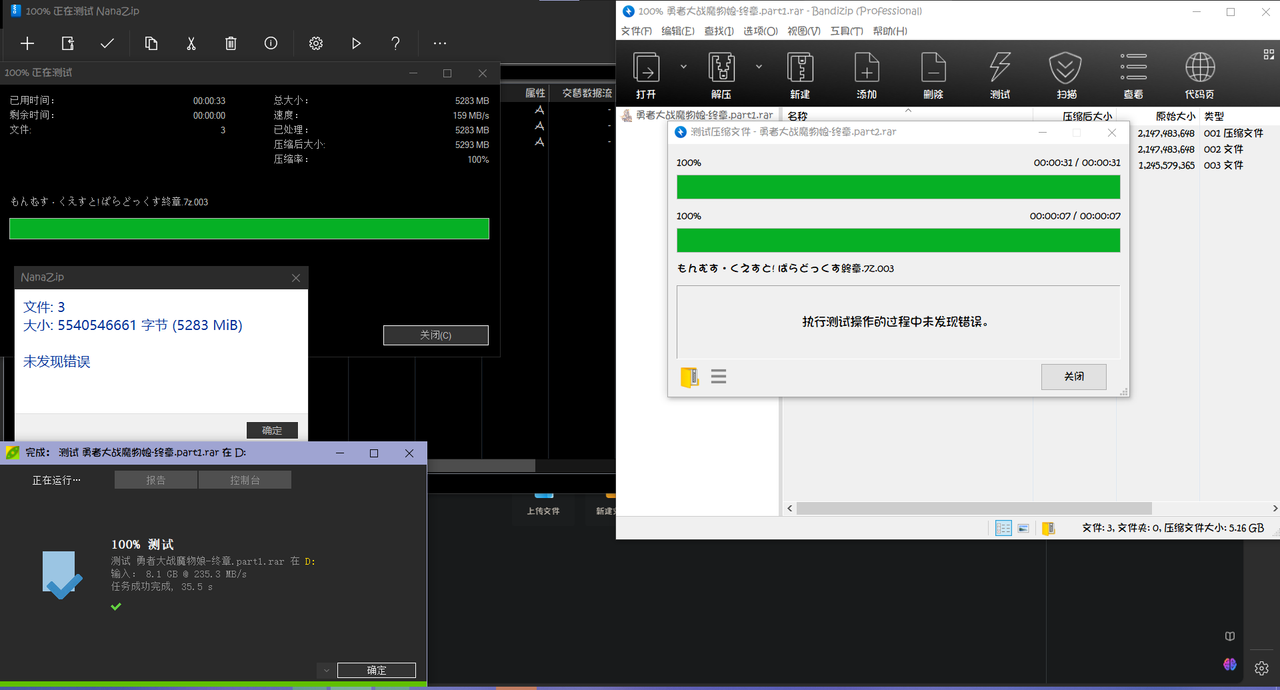
Task: Click Bandizip Scan (扫描) shield icon
Action: tap(1066, 75)
